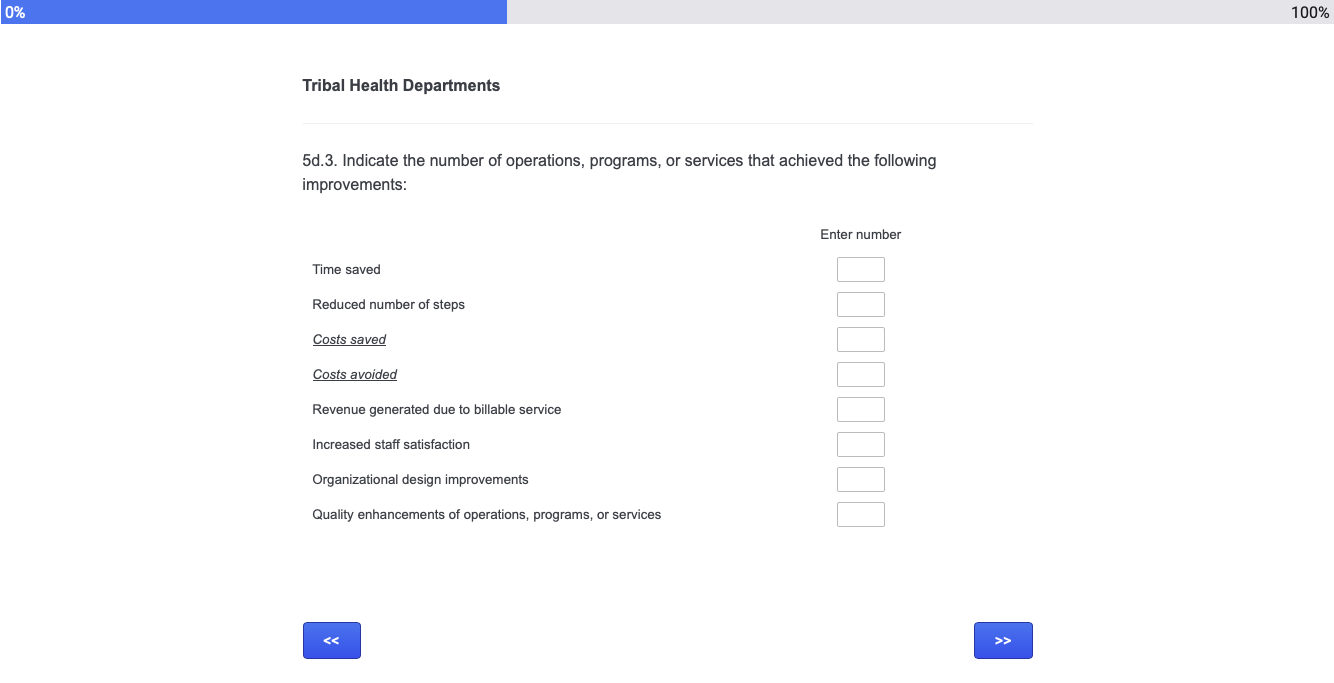
Task: Click the Costs avoided entry box
Action: [x=860, y=375]
